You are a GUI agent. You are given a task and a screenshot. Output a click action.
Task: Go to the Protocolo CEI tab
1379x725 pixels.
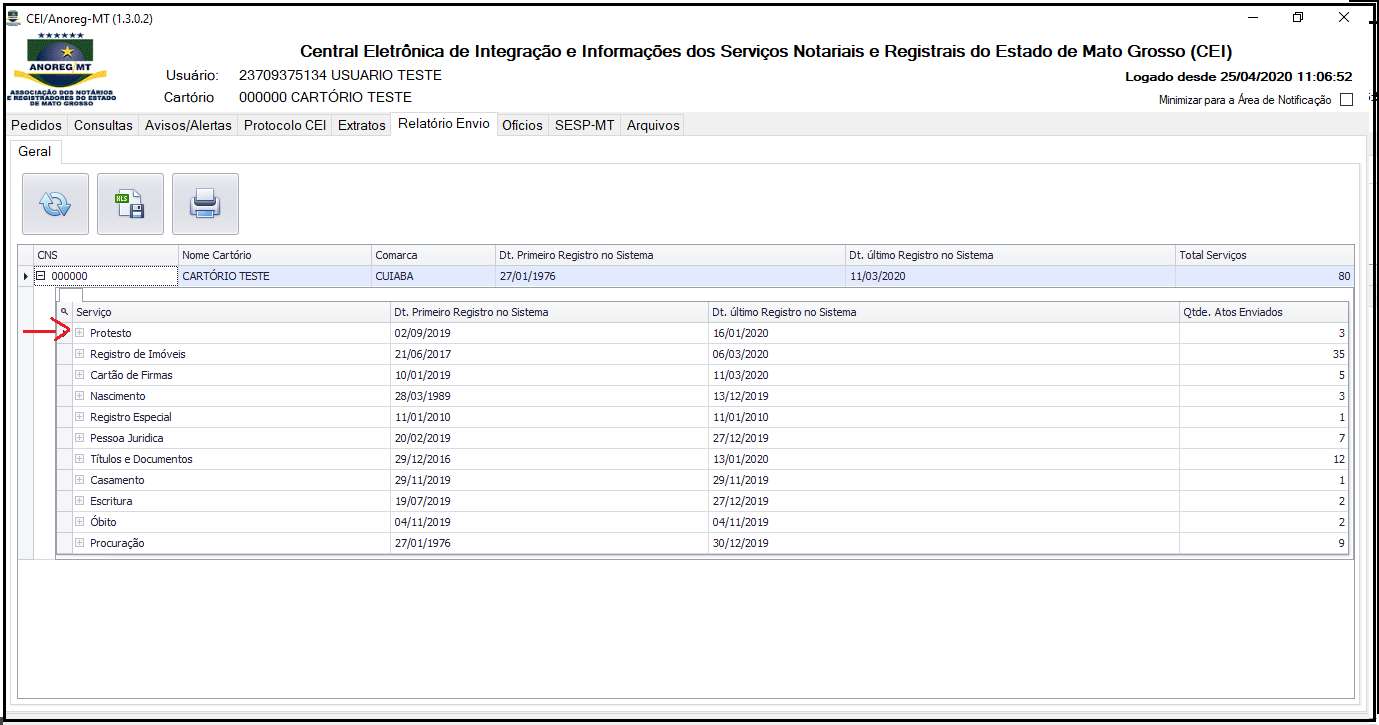[285, 125]
